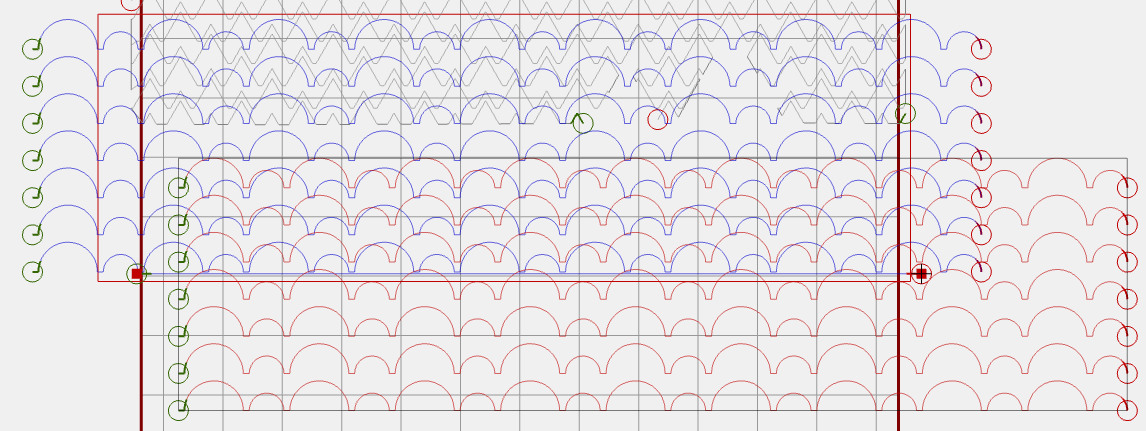The width and height of the screenshot is (1146, 431).
Task: Select lowest red end marker of blue pattern
Action: pos(981,271)
